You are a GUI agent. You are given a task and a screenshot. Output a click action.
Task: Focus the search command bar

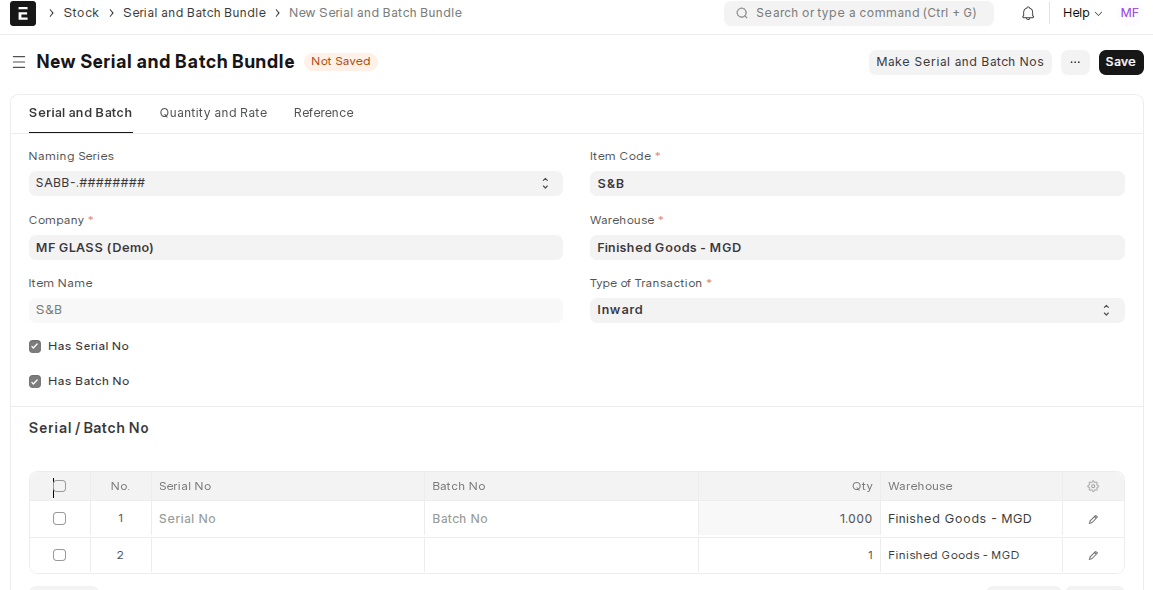coord(858,13)
